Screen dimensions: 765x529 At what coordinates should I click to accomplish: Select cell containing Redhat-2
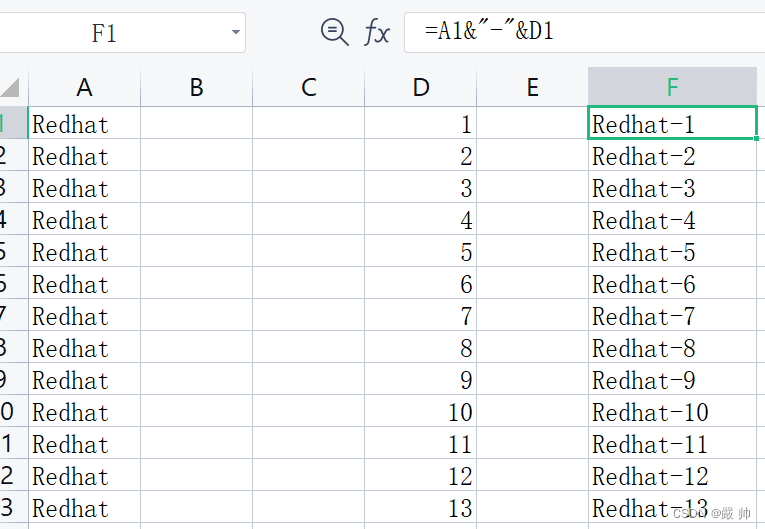coord(672,155)
